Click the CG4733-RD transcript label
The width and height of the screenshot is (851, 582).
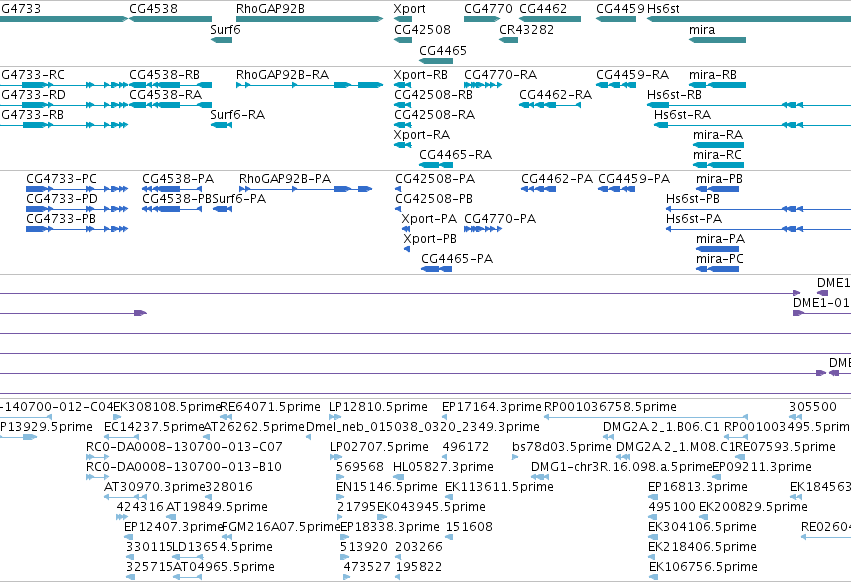click(33, 94)
